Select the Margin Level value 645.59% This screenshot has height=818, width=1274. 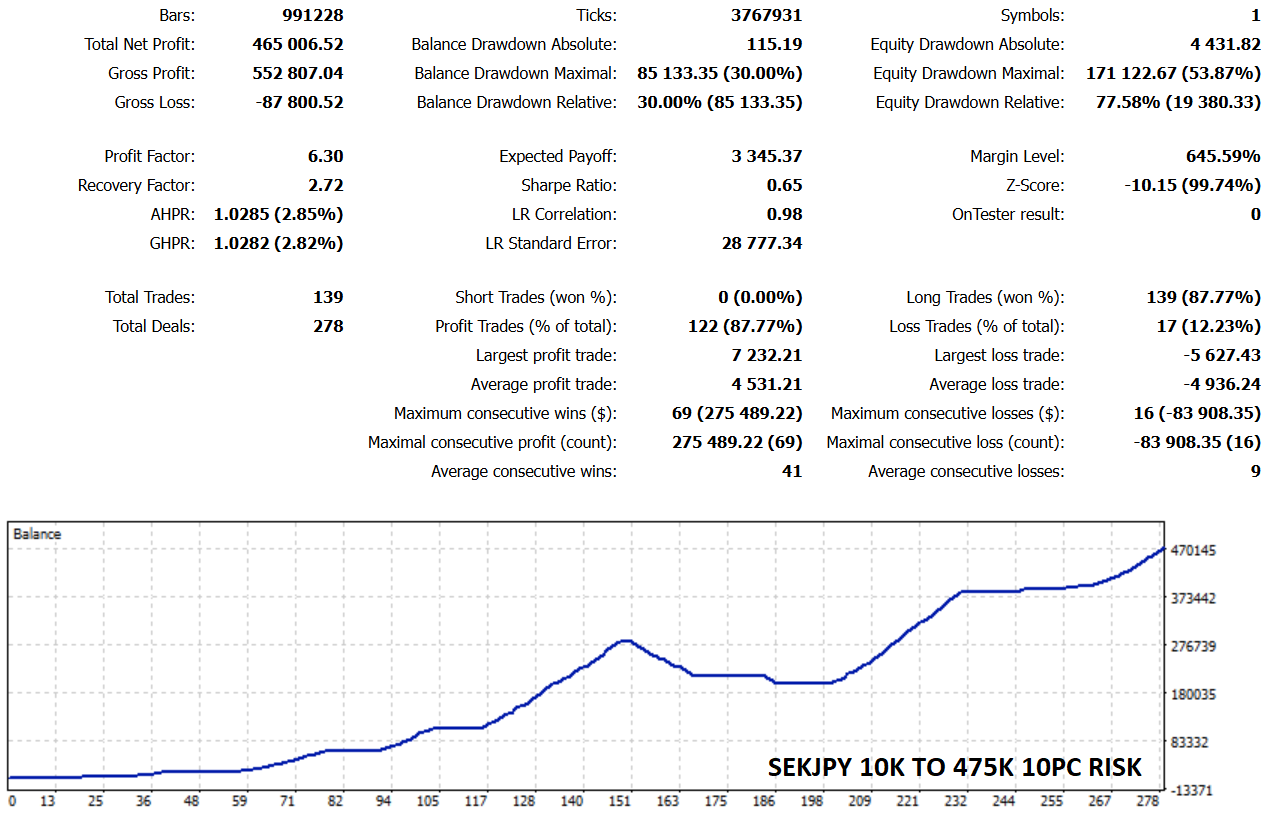pos(1223,157)
